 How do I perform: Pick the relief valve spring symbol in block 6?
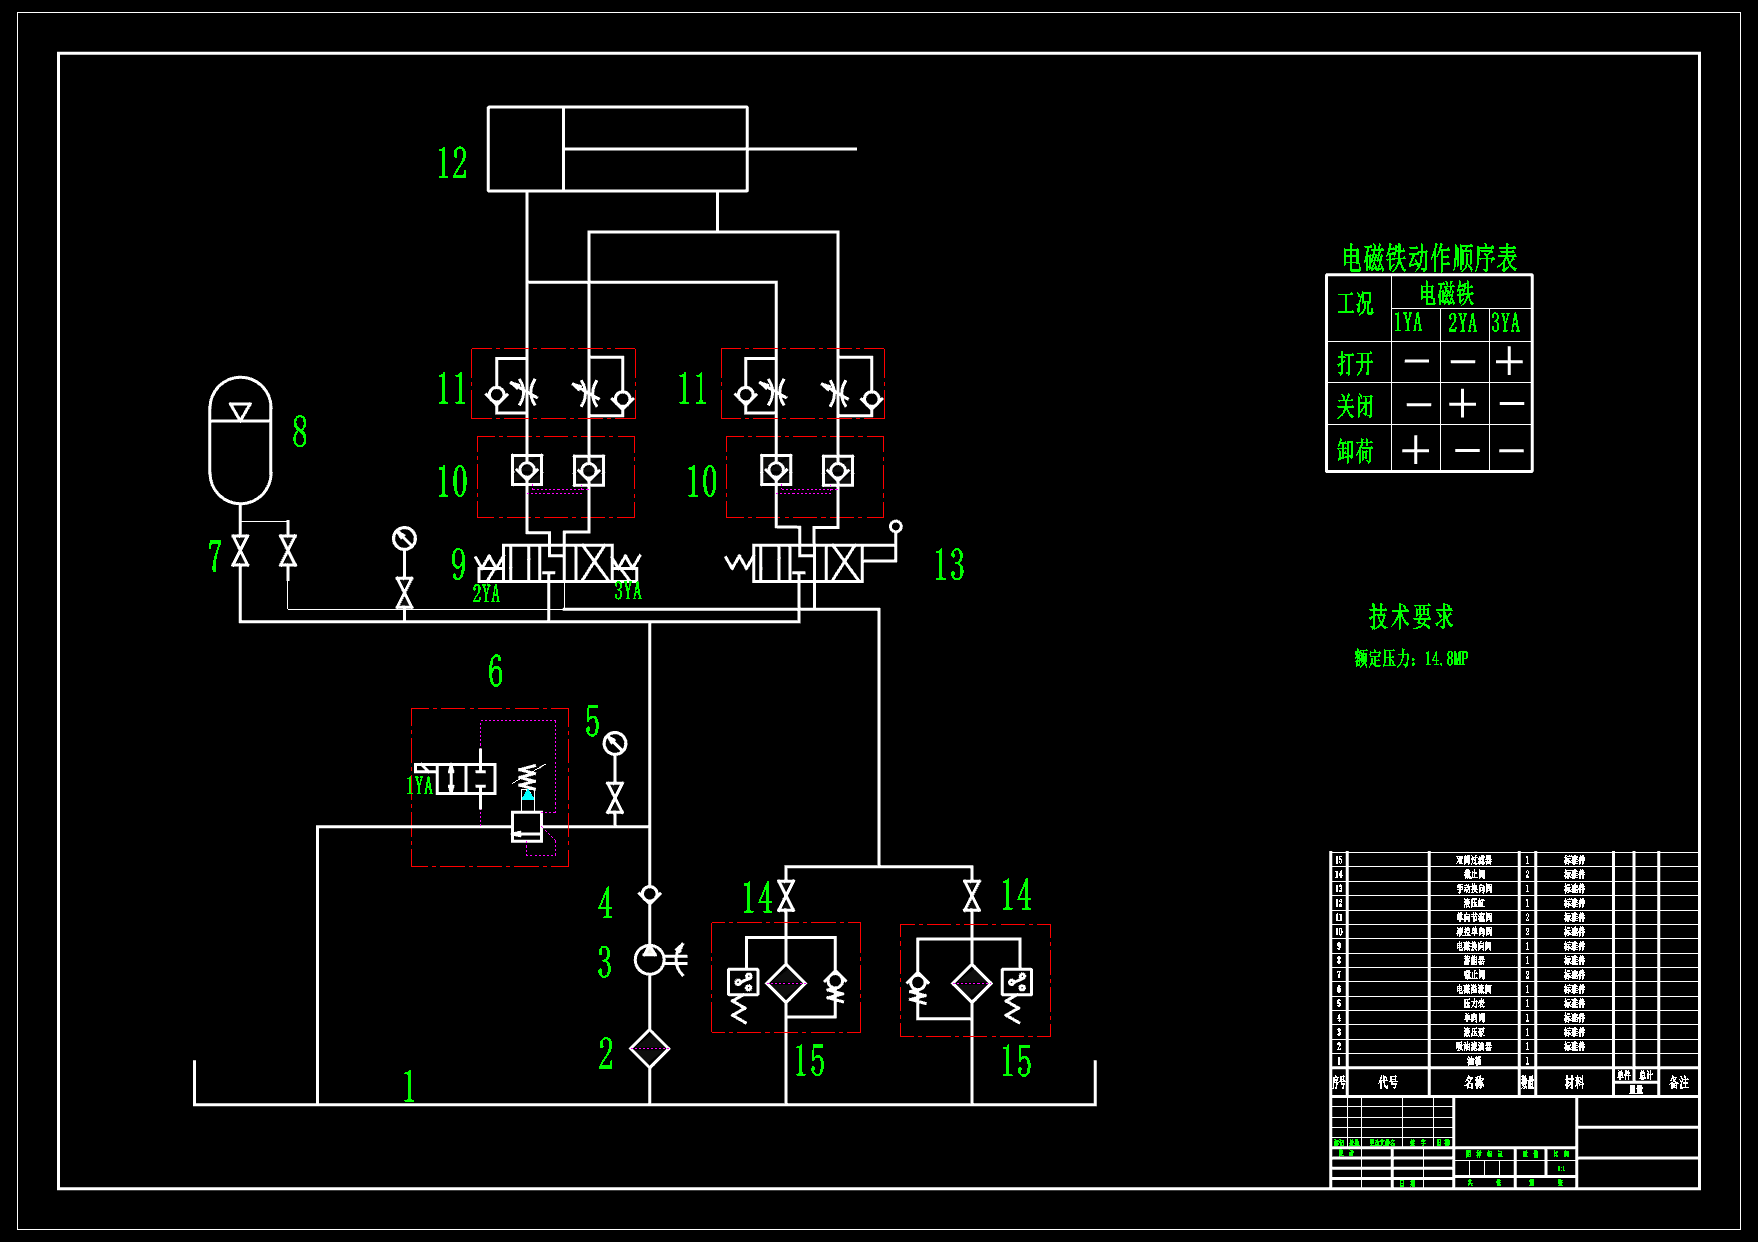click(528, 776)
